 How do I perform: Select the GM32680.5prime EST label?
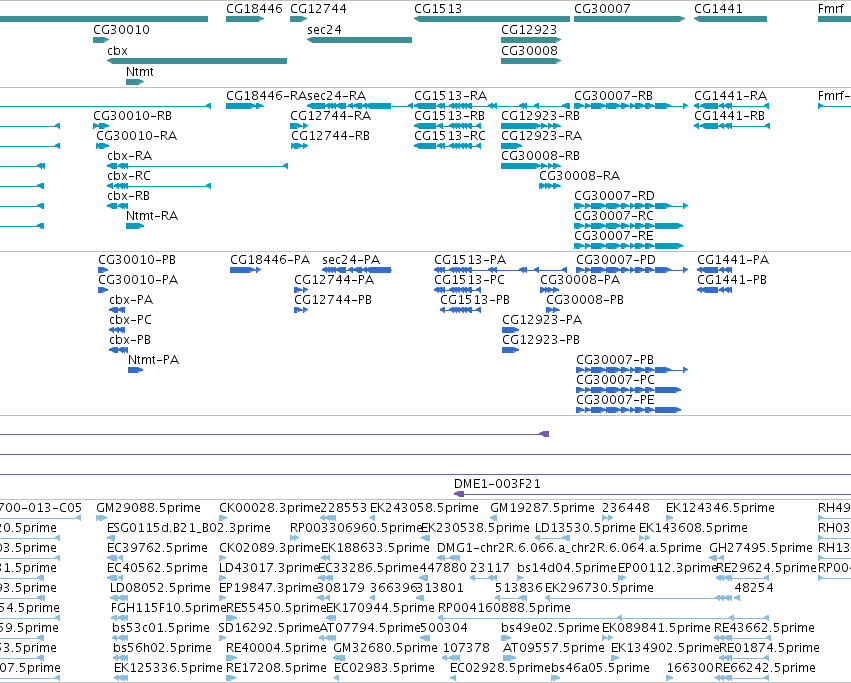385,648
